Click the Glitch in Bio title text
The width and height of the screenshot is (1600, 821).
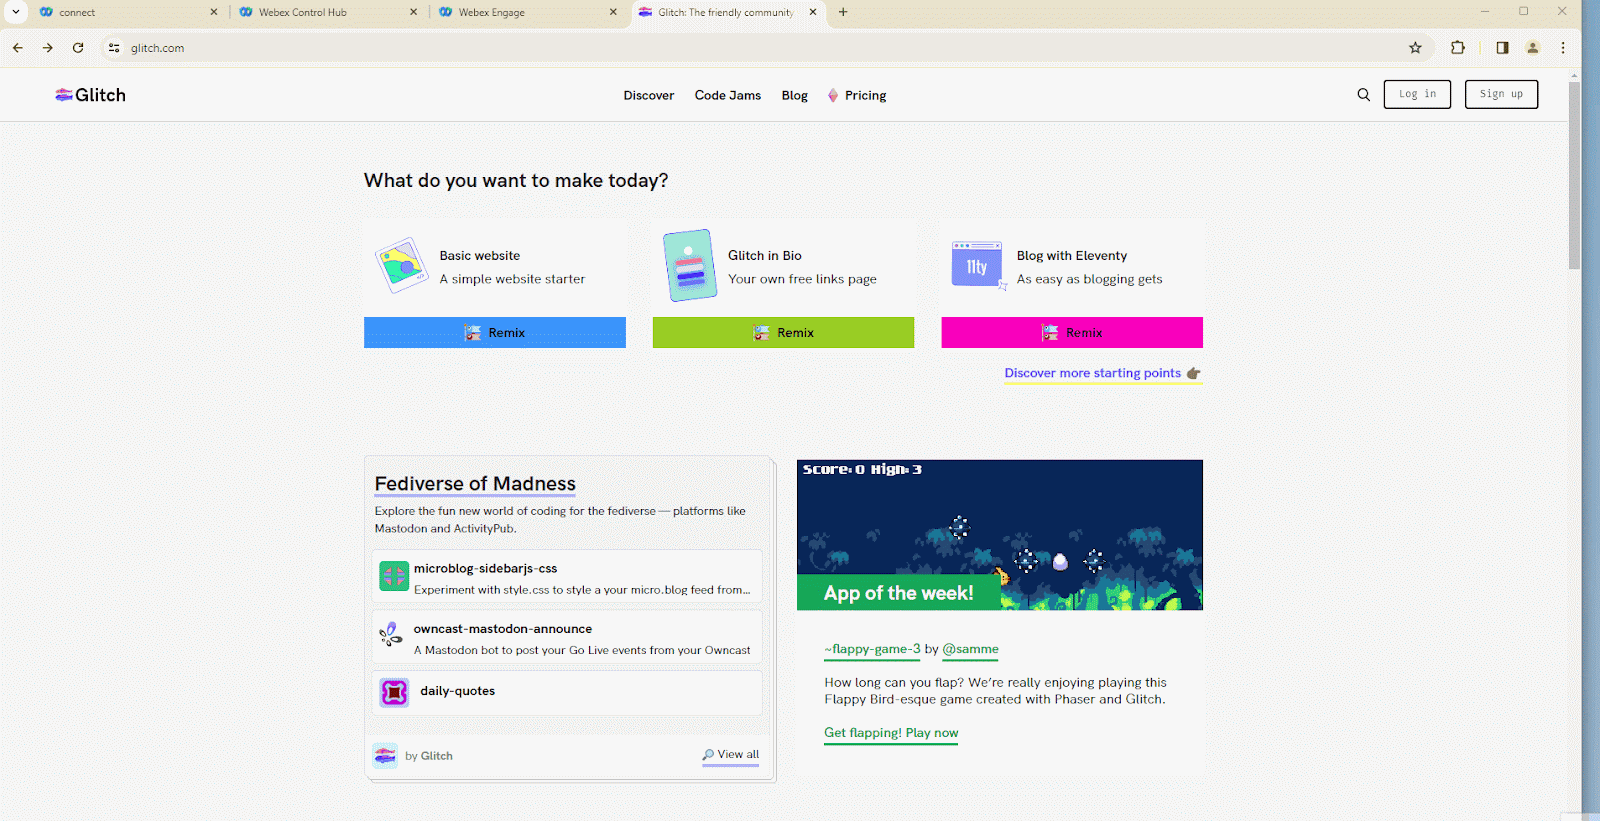(x=765, y=256)
